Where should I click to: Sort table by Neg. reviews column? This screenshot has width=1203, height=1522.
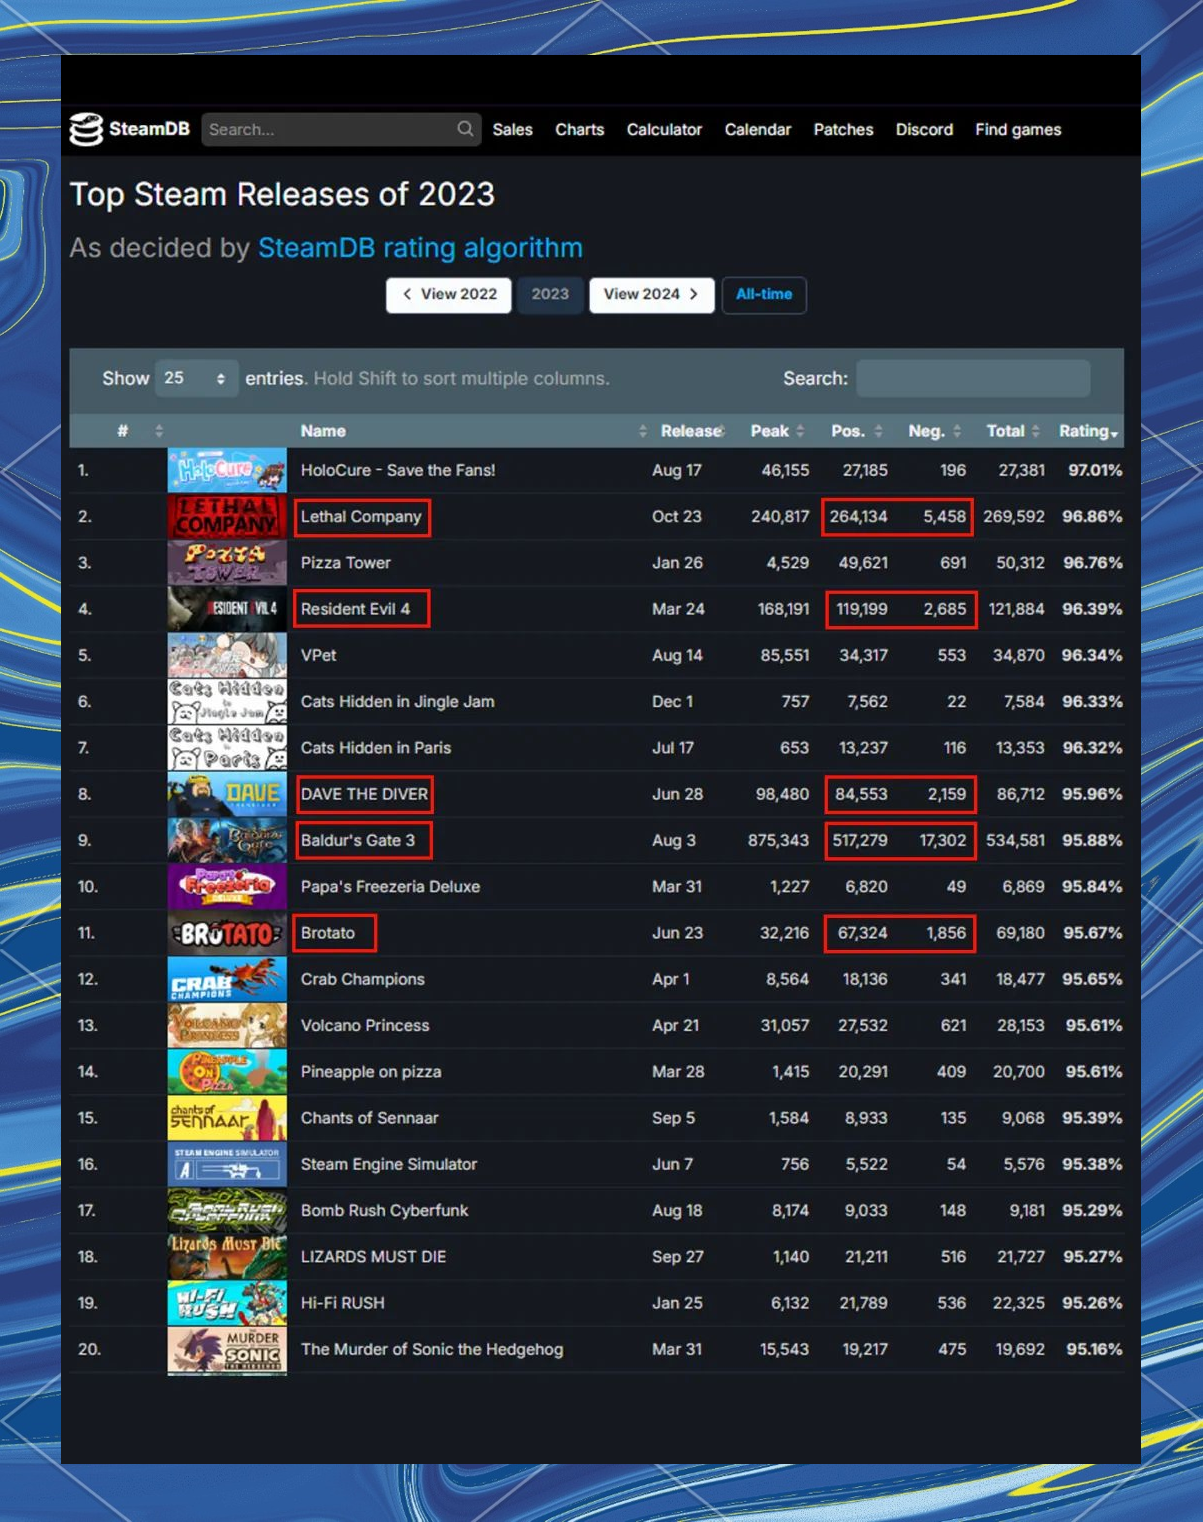926,431
